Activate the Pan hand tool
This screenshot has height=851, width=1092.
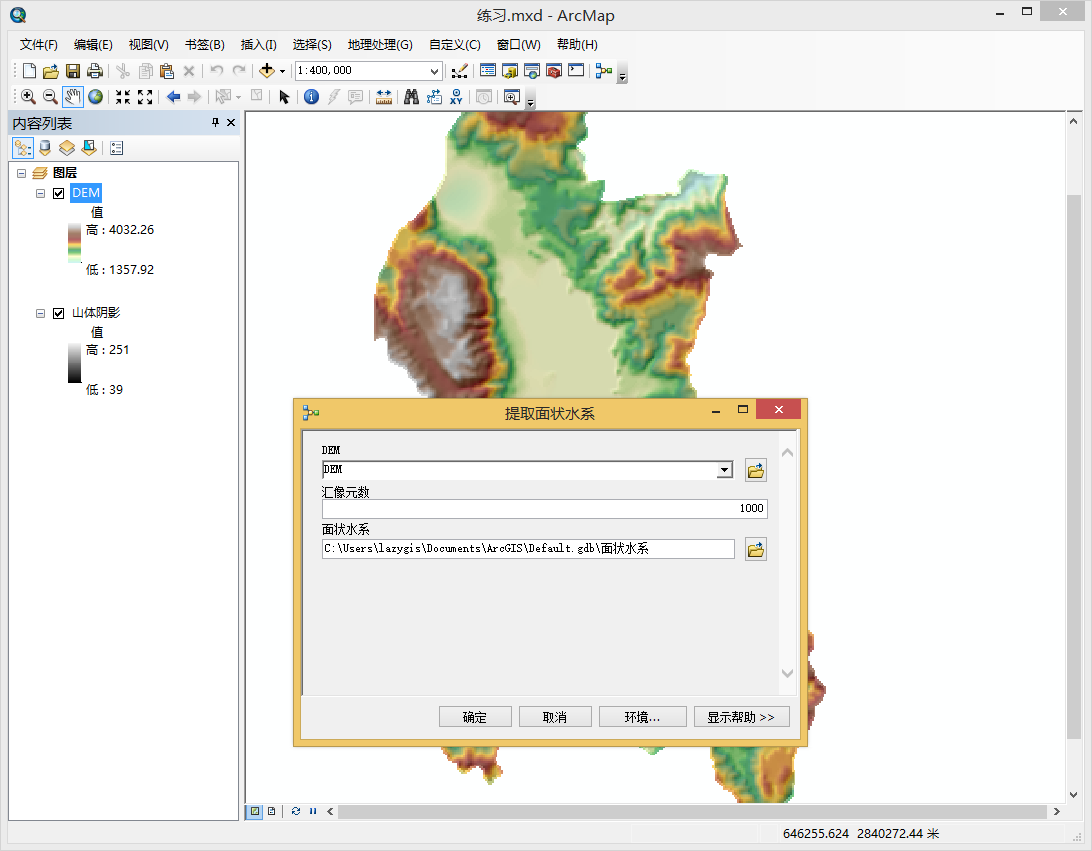tap(72, 97)
